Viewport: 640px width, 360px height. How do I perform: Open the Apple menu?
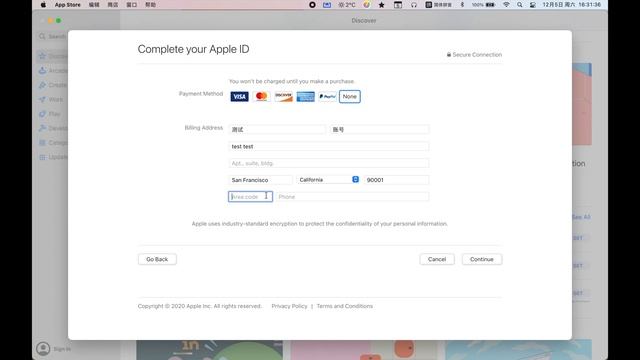coord(43,5)
